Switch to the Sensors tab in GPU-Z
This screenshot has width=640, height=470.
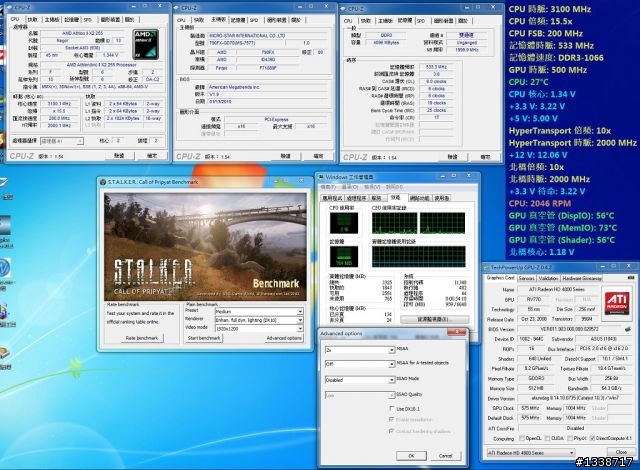[526, 278]
